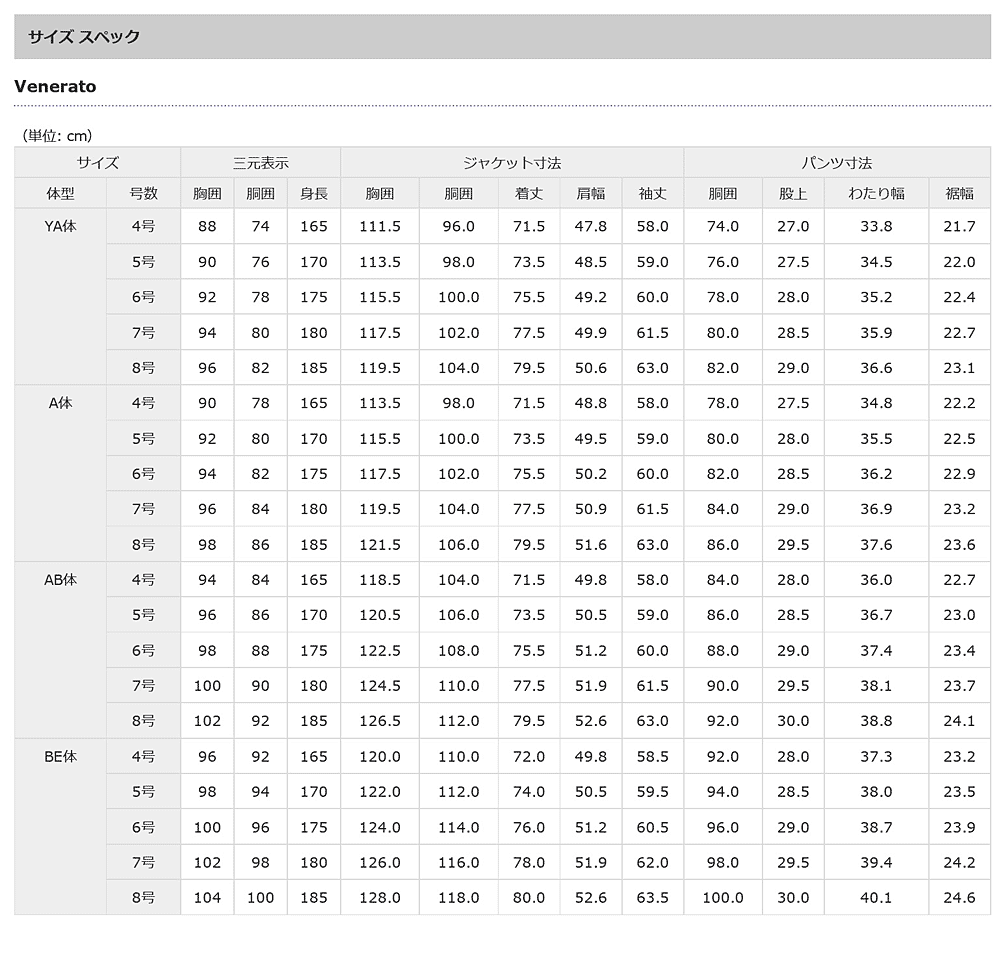The height and width of the screenshot is (958, 1005).
Task: Select the 60.5 袖丈 cell
Action: click(x=652, y=827)
